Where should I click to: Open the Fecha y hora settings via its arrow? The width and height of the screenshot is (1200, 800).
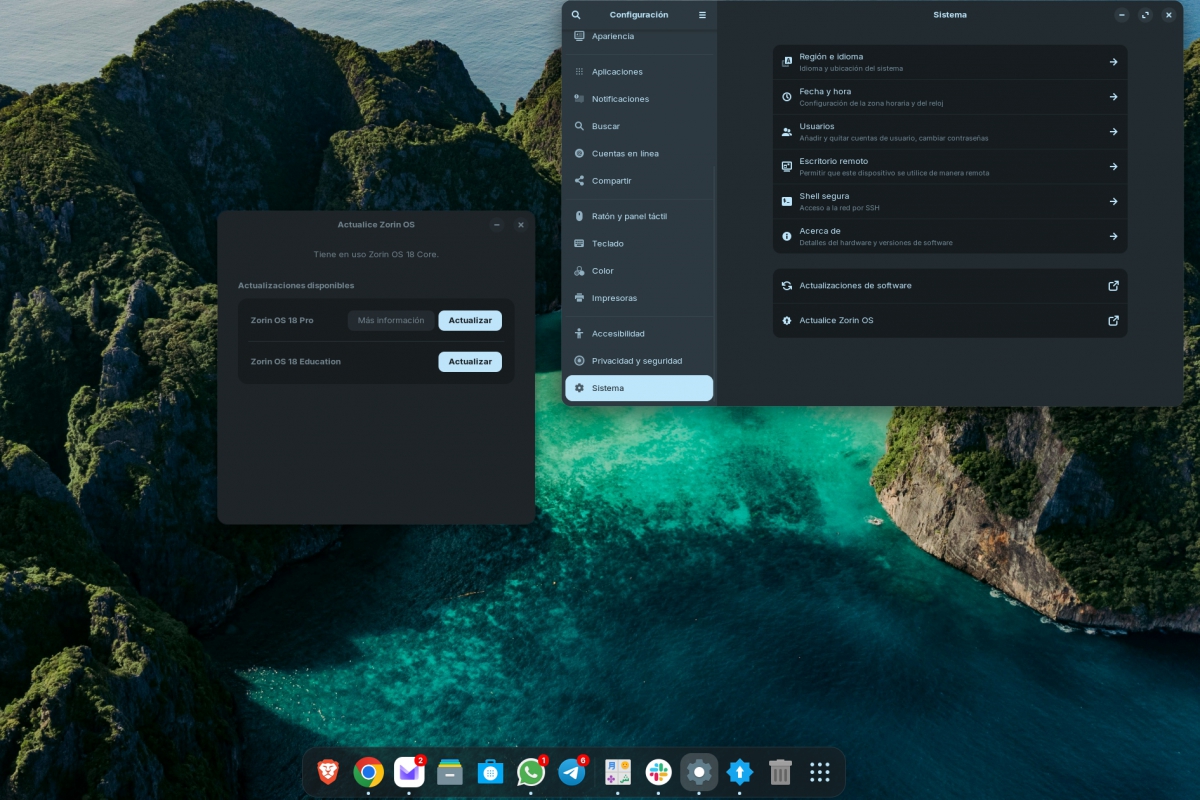point(1112,96)
